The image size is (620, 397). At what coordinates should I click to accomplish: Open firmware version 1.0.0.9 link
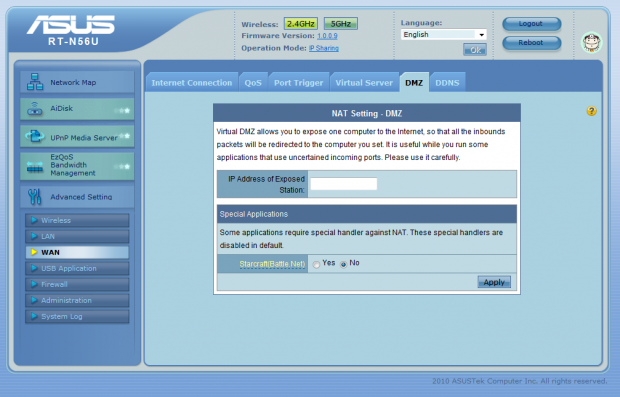click(327, 36)
